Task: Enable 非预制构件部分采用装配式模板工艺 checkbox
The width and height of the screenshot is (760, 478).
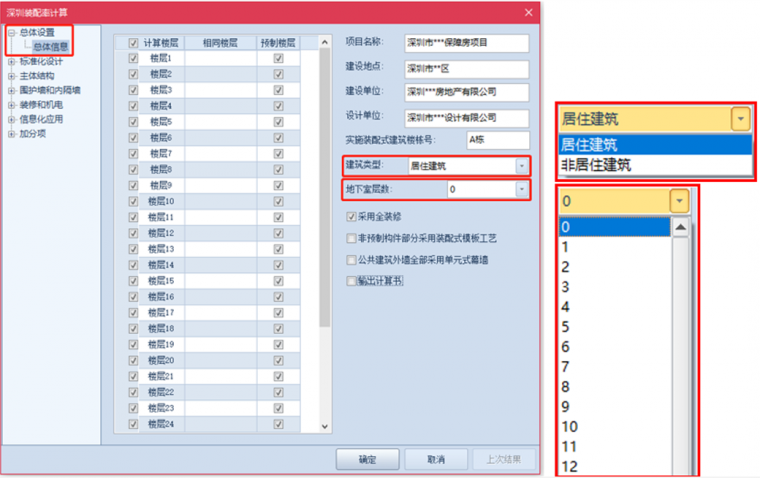Action: (351, 238)
